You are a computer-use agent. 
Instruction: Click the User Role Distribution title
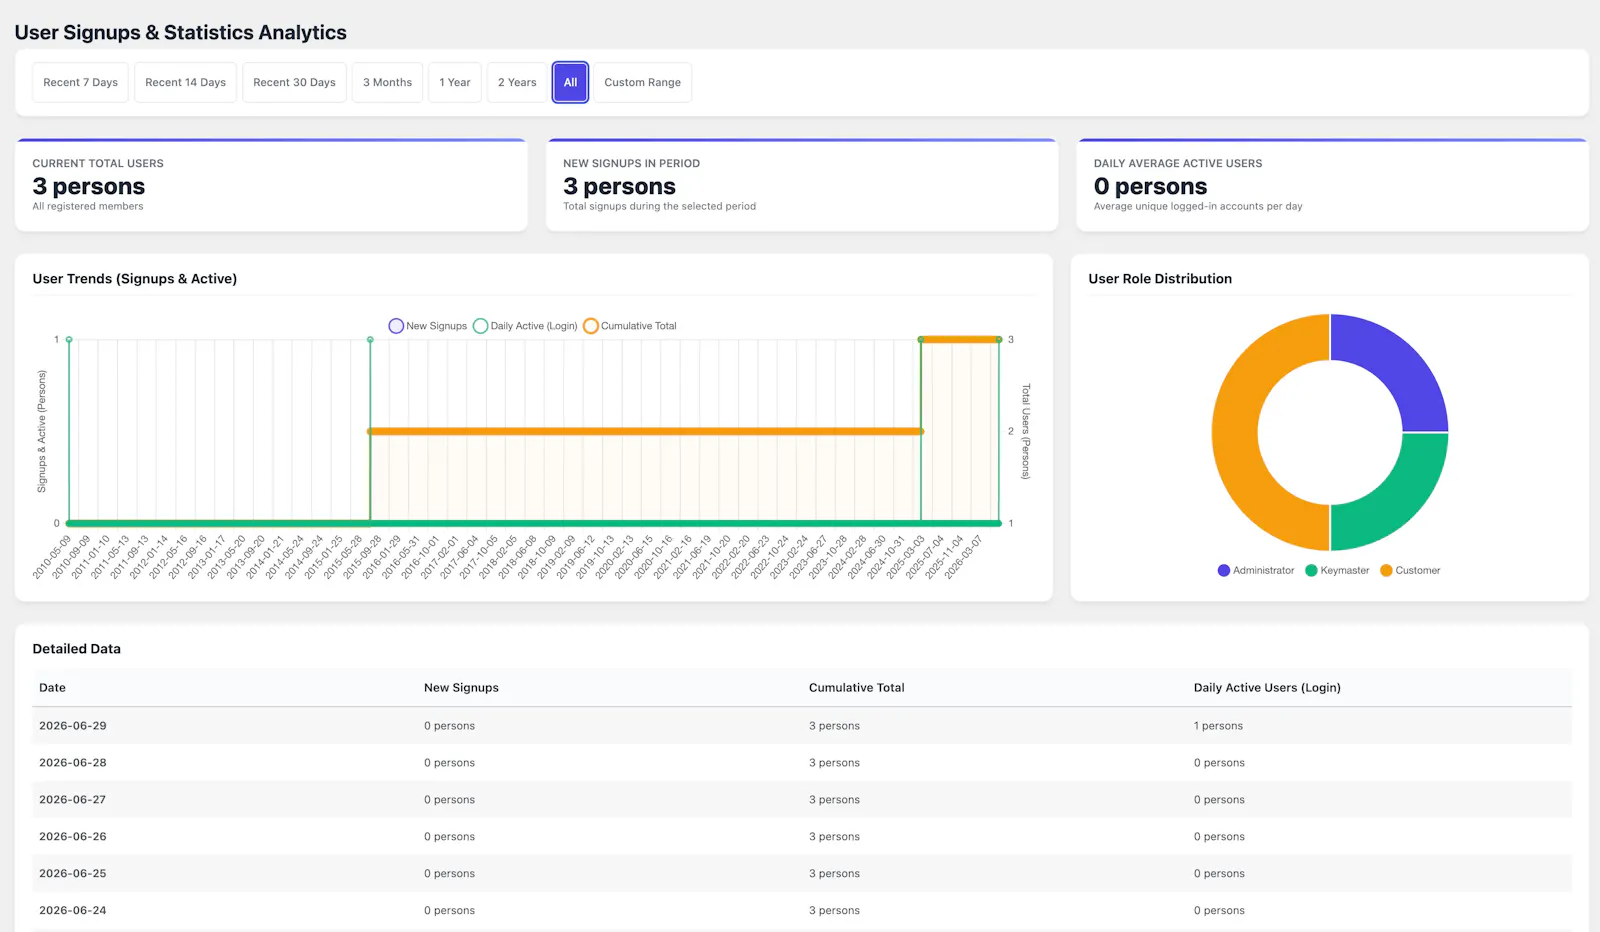1160,279
